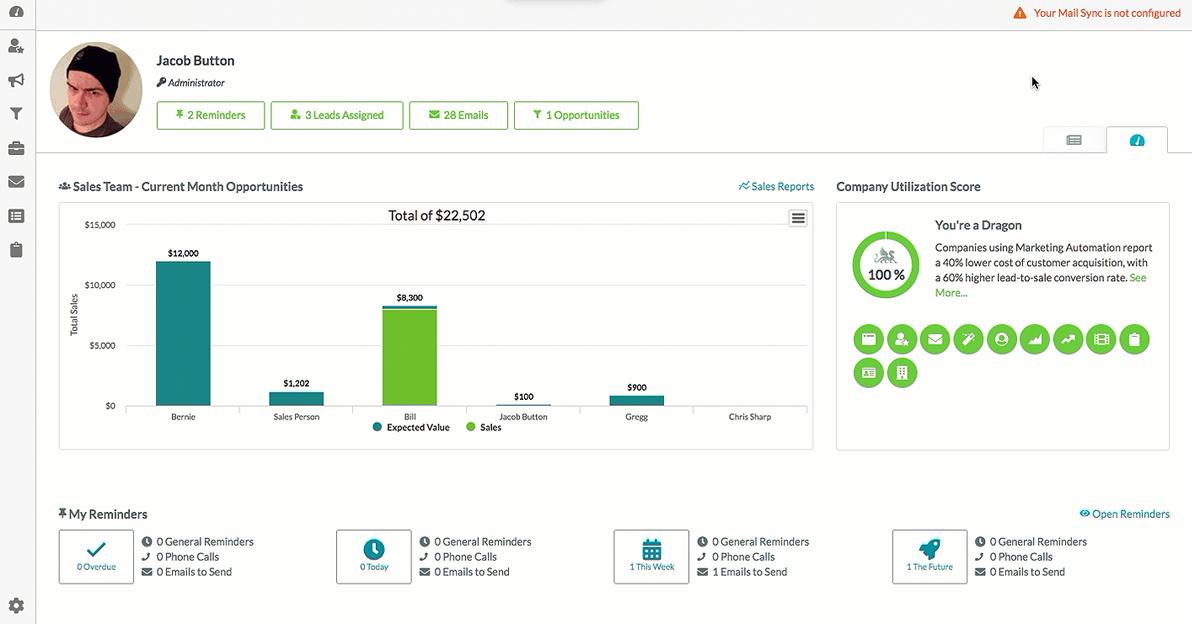Switch to the list view tab
This screenshot has width=1200, height=629.
[x=1074, y=141]
